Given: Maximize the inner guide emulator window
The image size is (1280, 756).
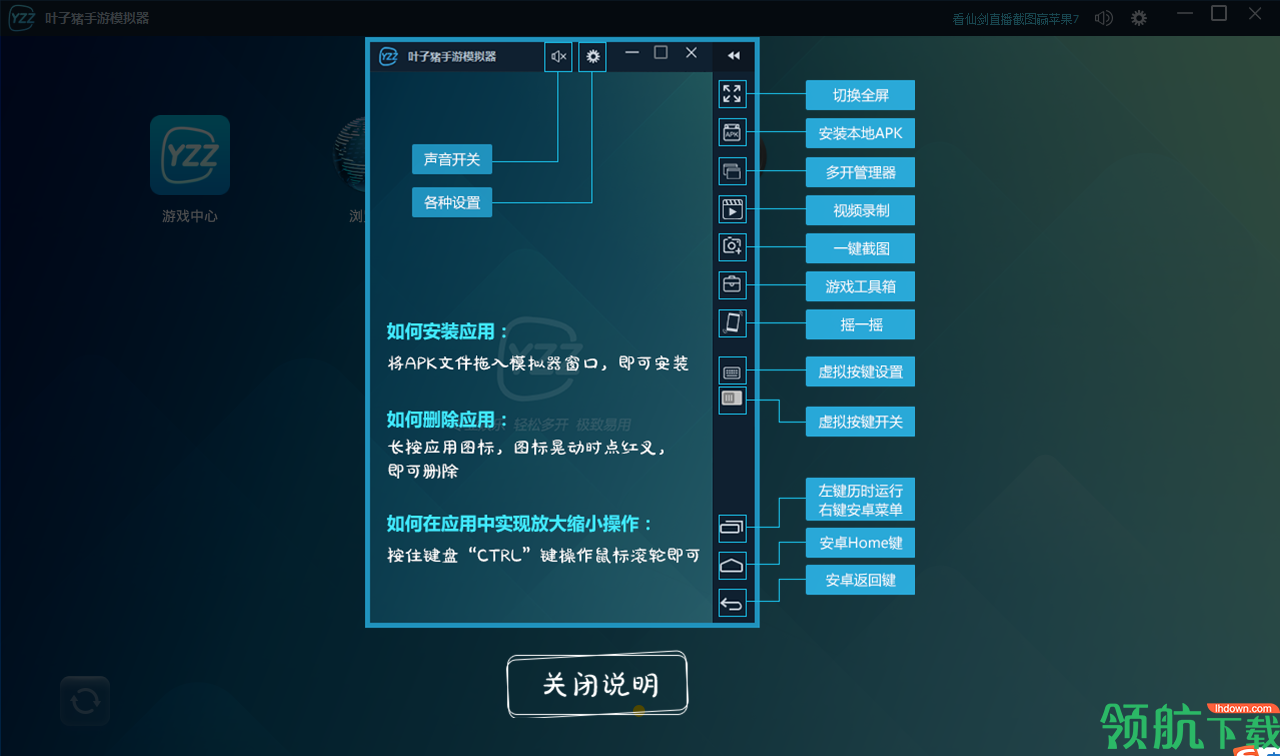Looking at the screenshot, I should (661, 53).
